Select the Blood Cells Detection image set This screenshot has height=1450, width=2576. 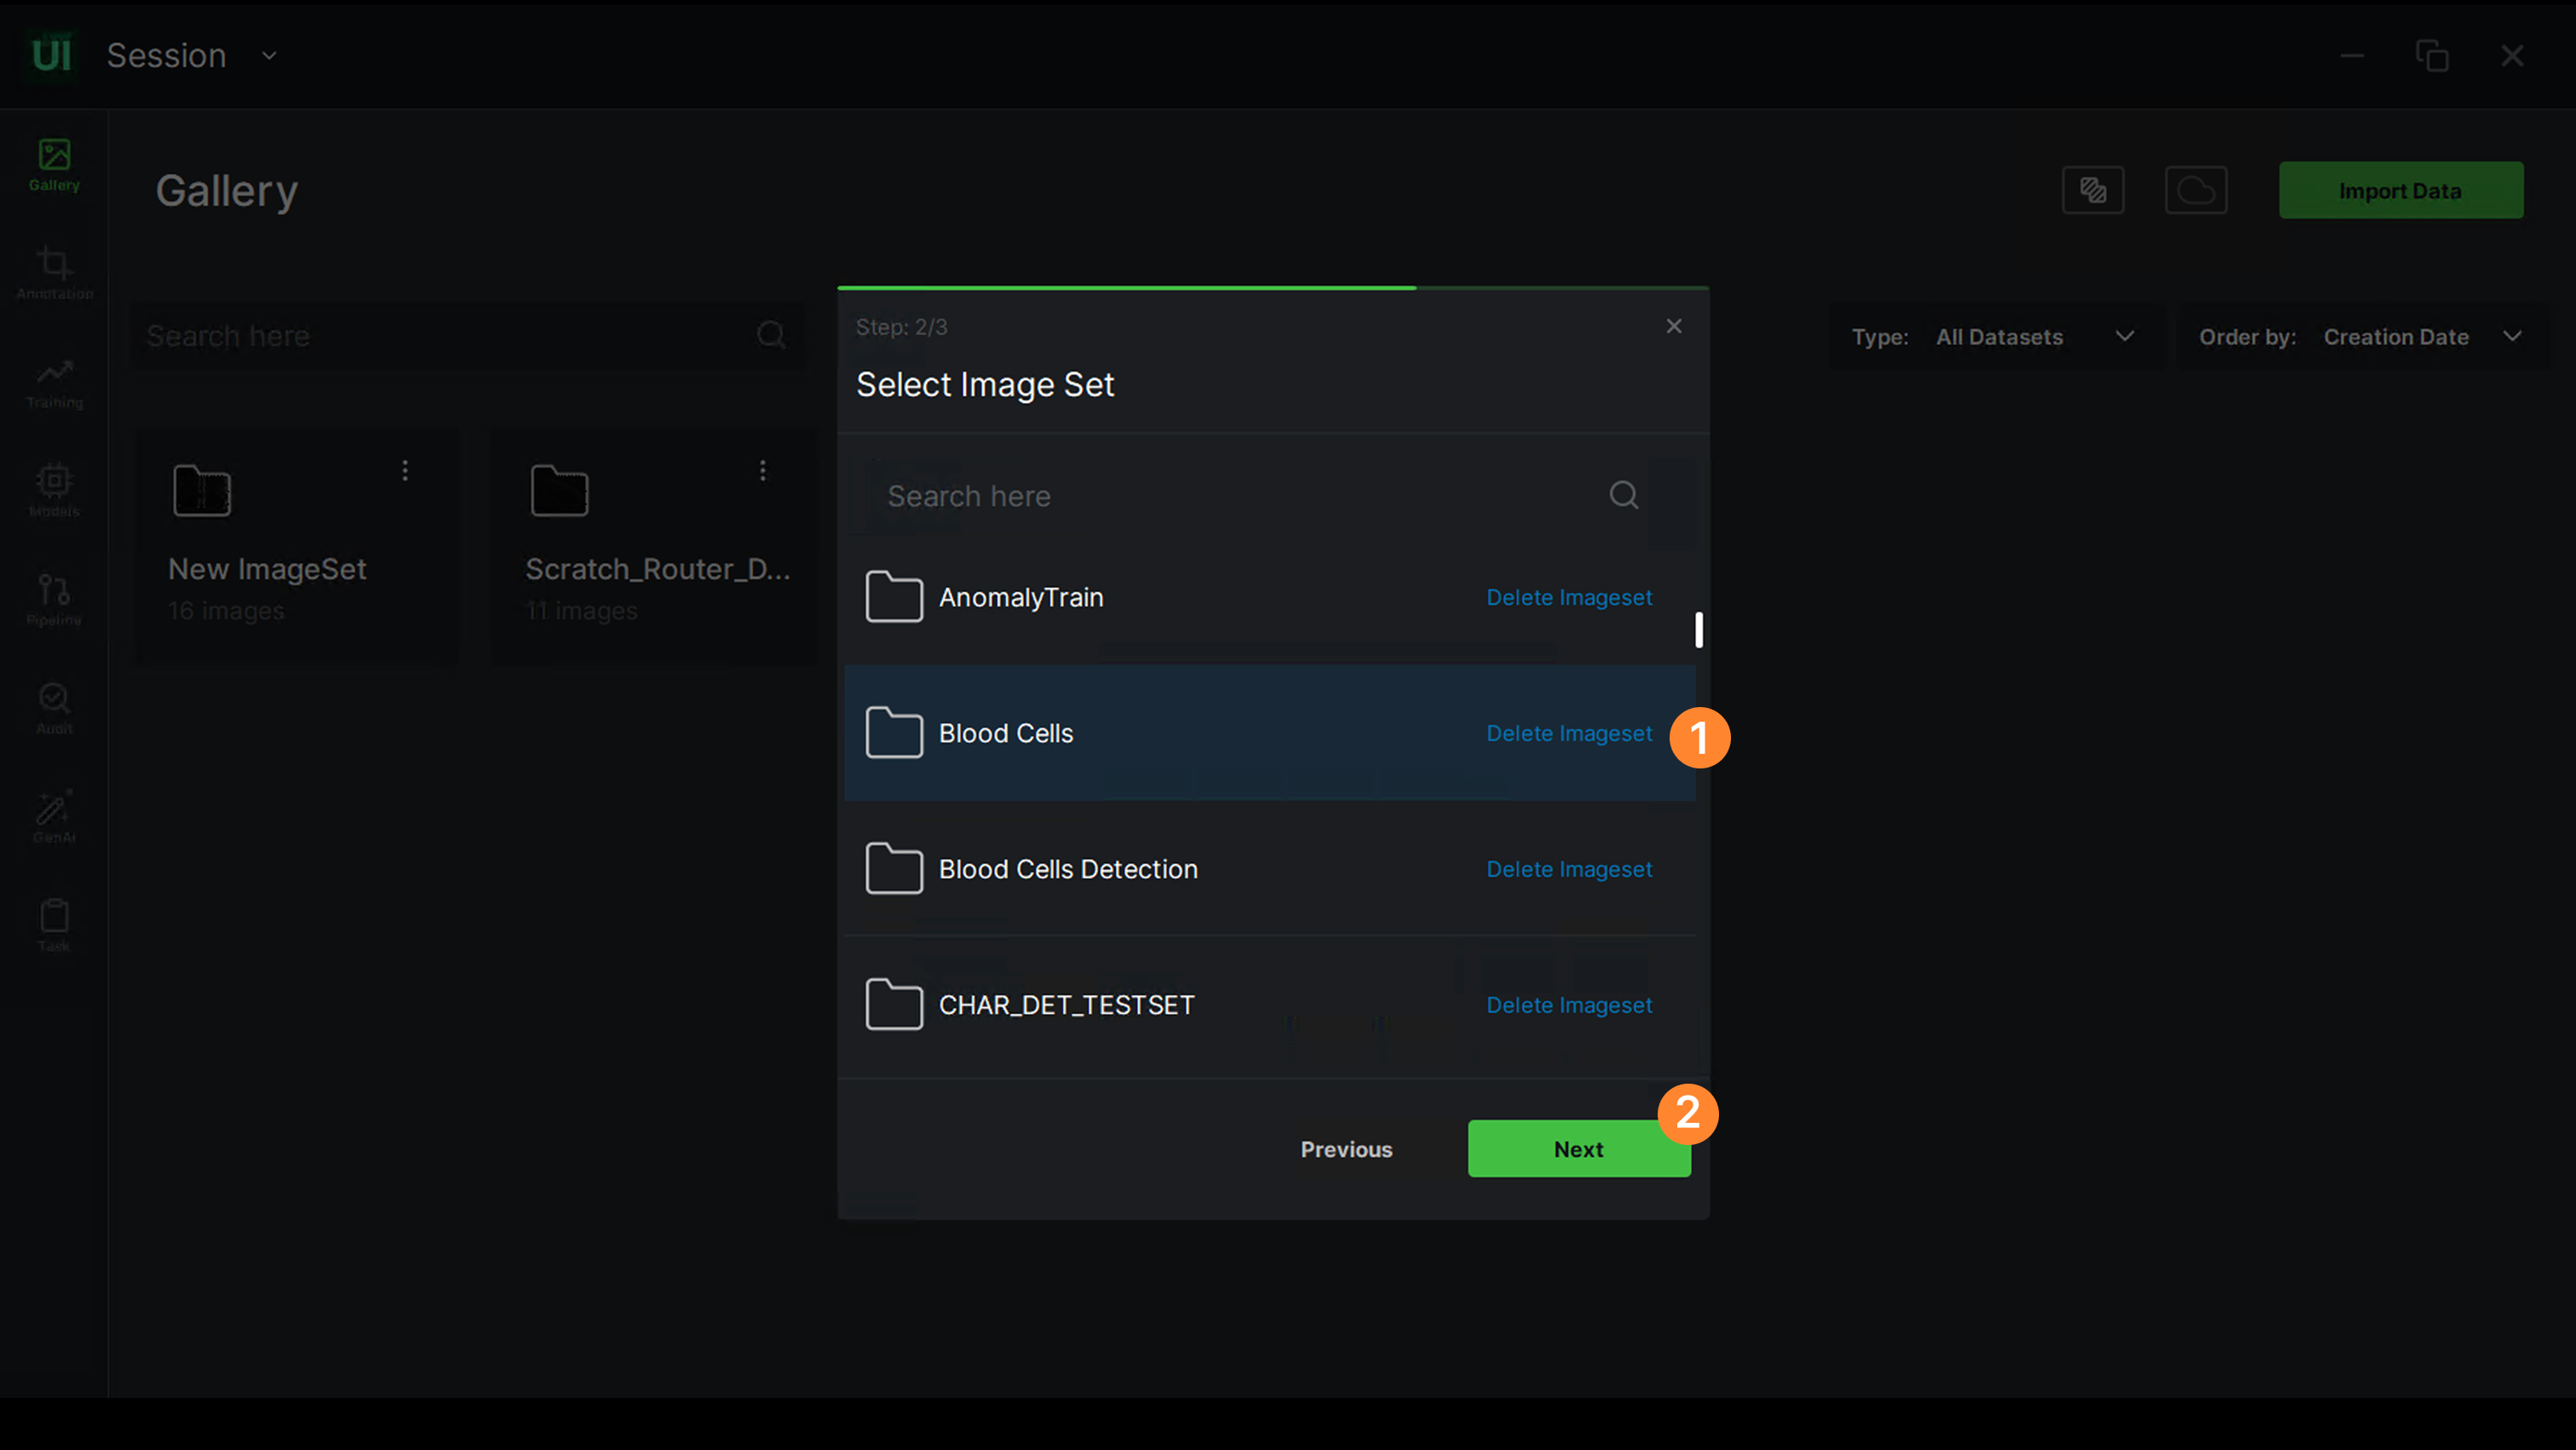coord(1067,869)
